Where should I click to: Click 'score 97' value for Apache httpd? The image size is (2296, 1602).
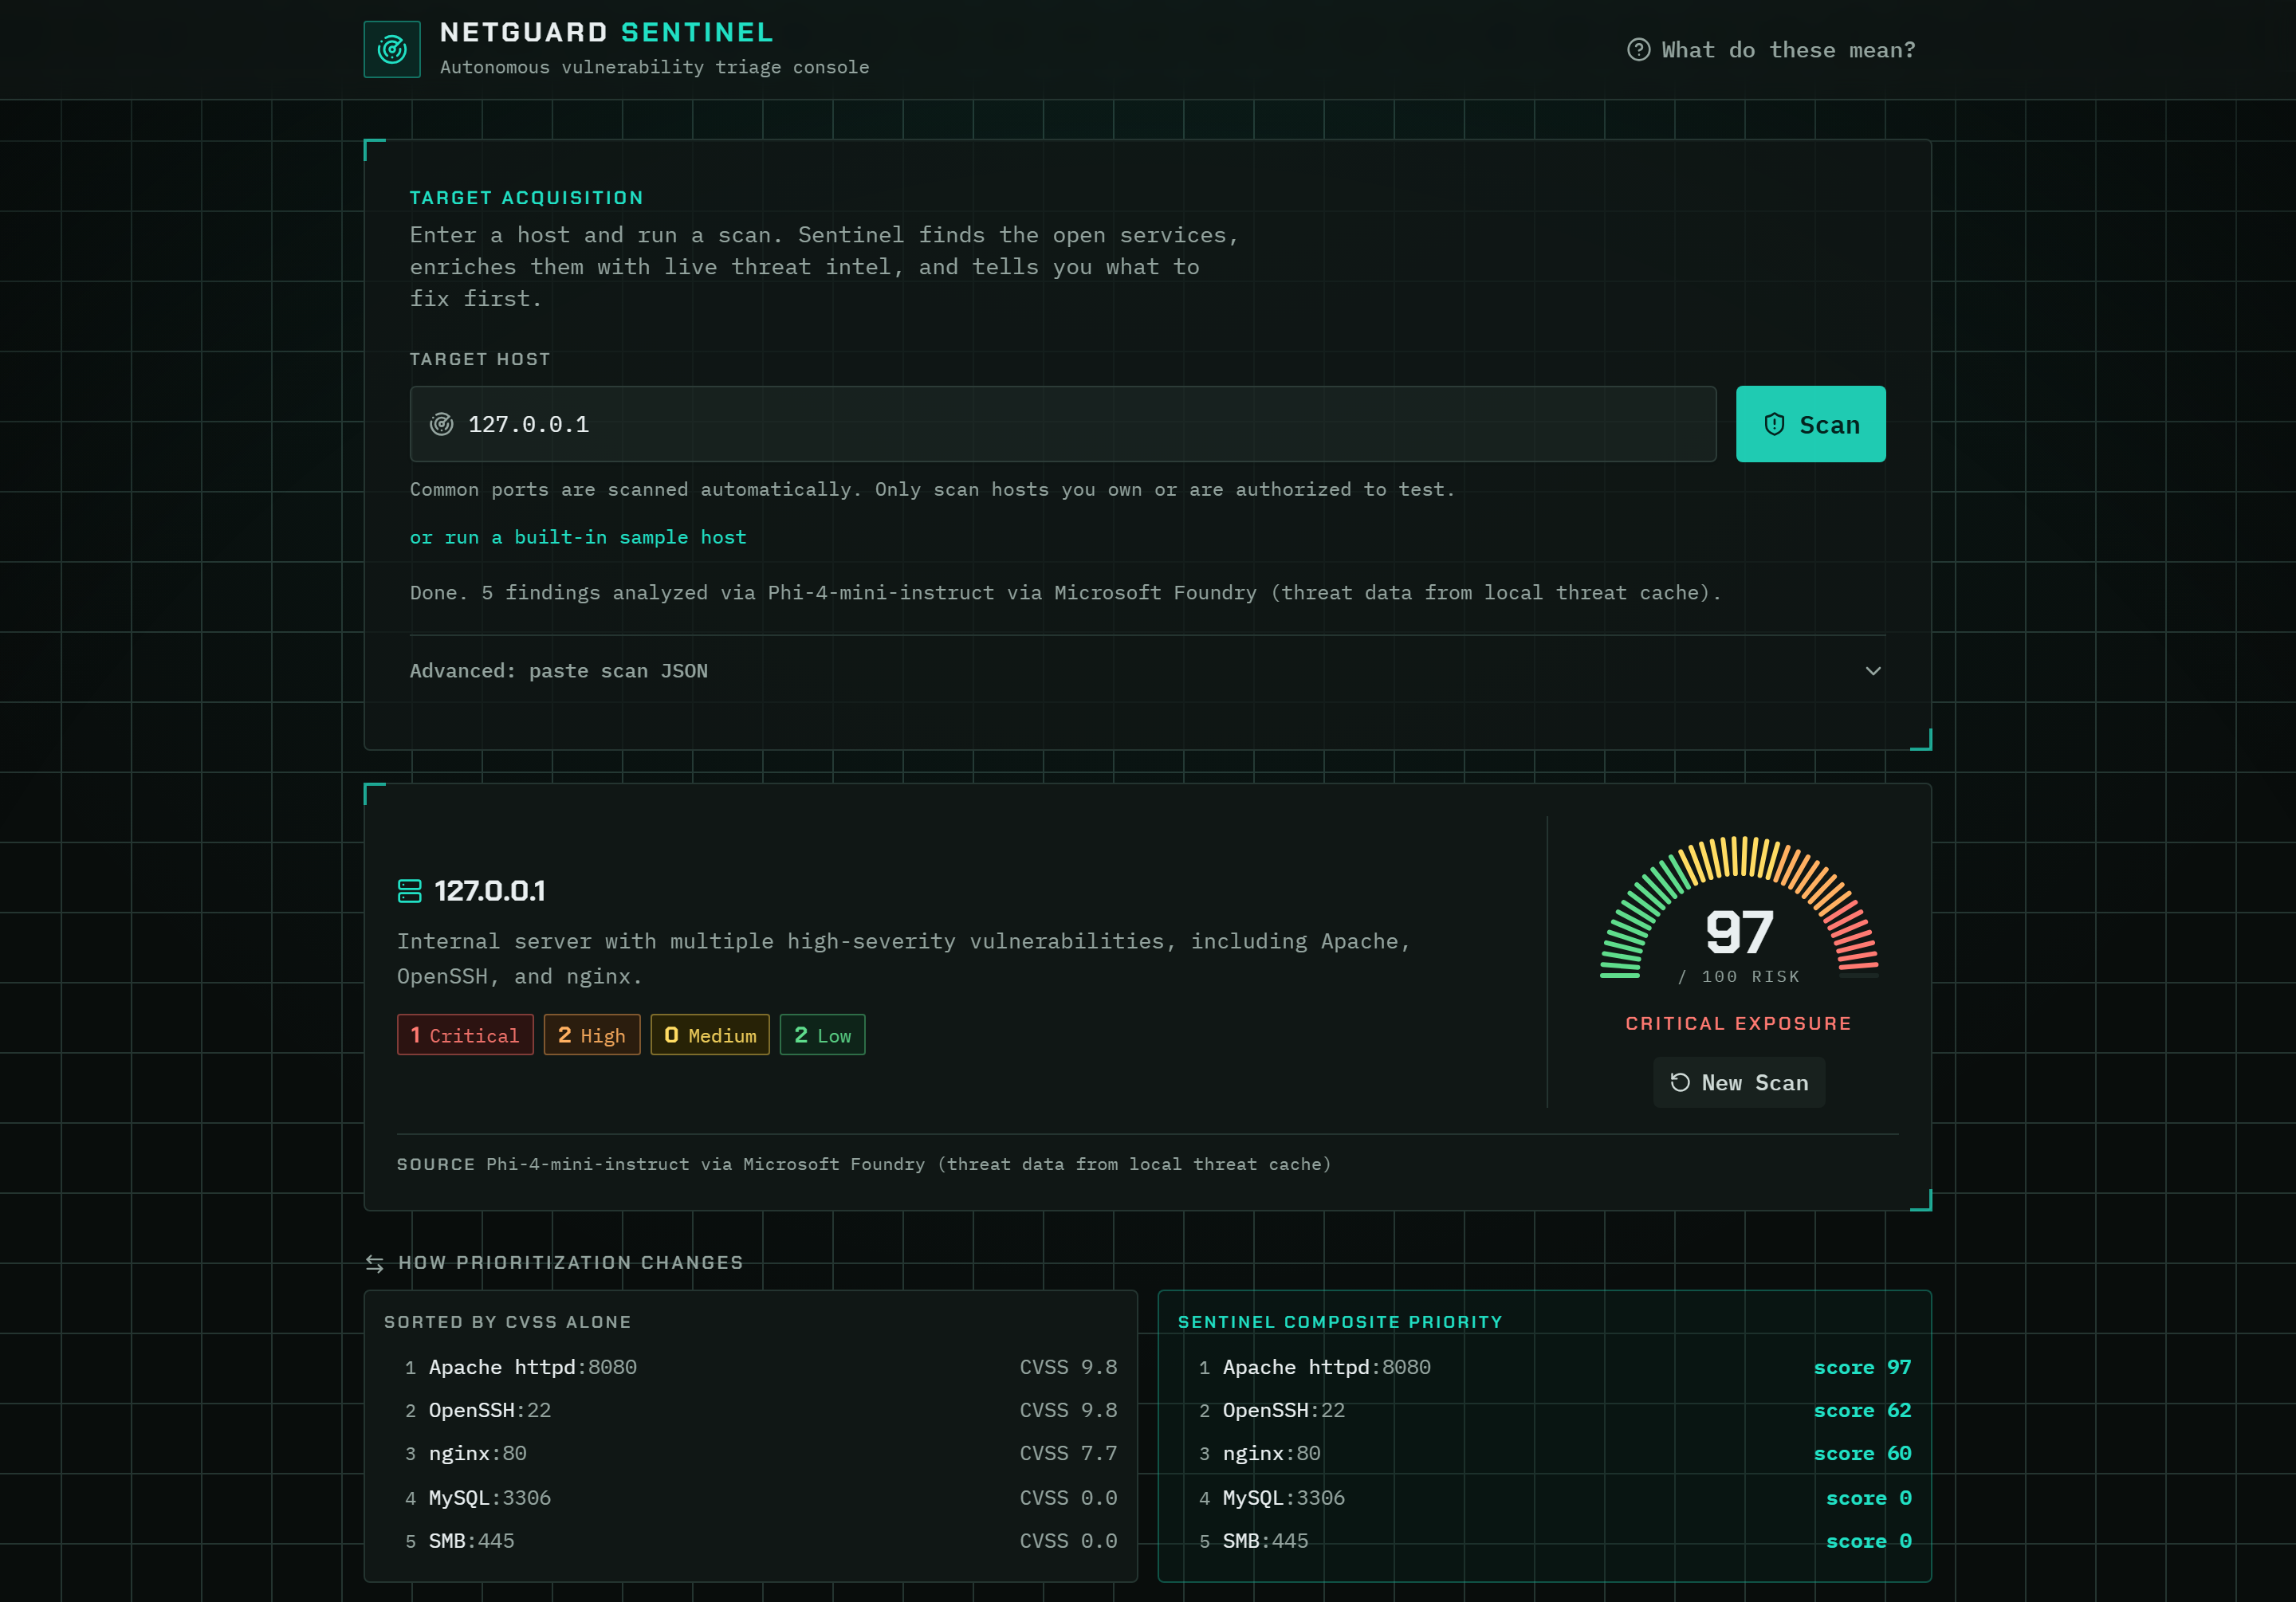pos(1862,1367)
